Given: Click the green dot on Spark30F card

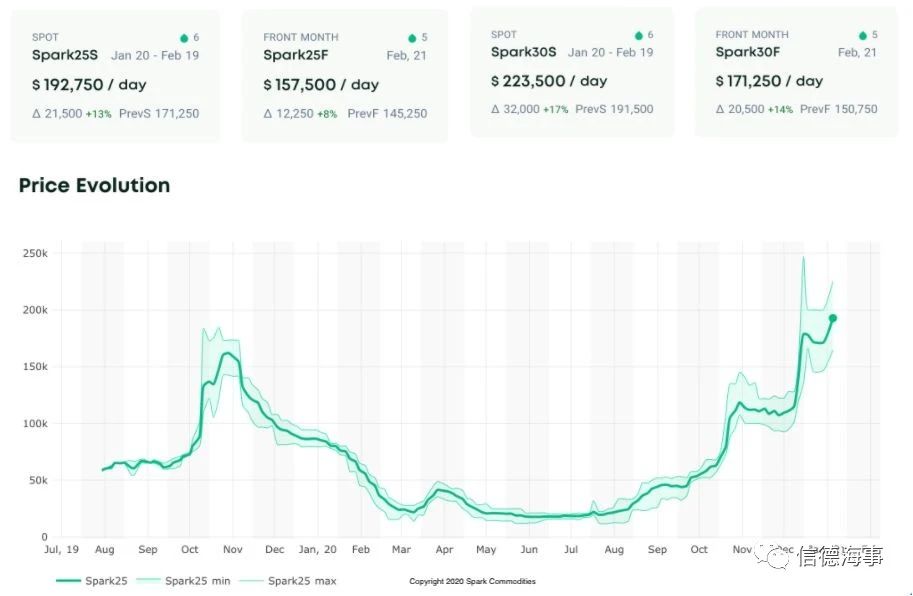Looking at the screenshot, I should point(863,36).
